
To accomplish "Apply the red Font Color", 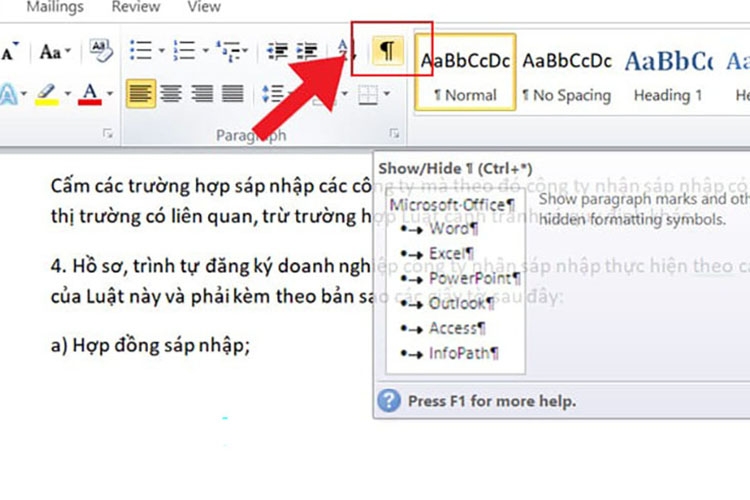I will 90,94.
